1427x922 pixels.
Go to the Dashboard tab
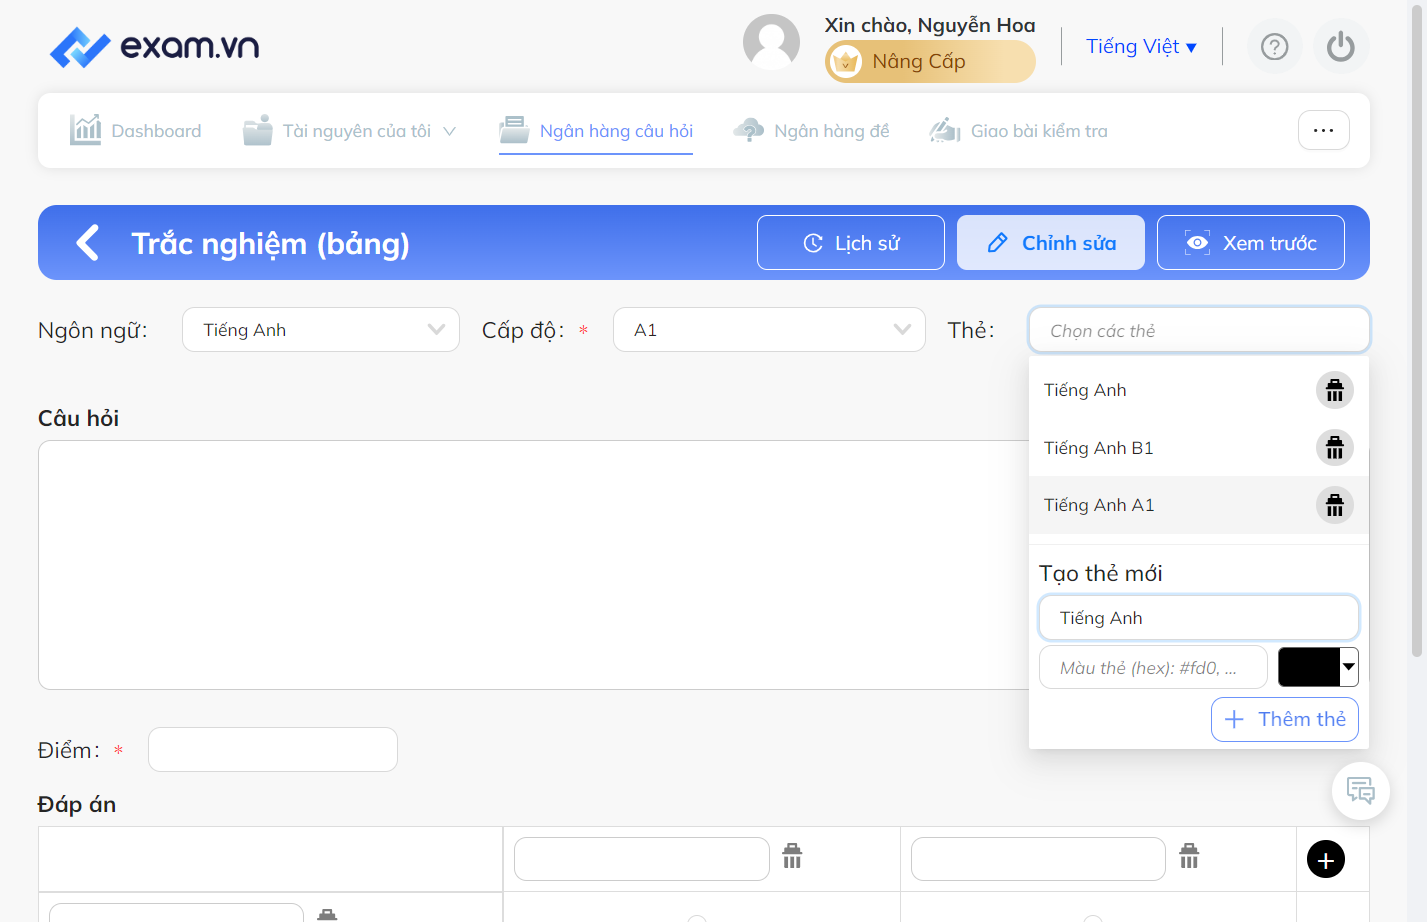pos(135,130)
